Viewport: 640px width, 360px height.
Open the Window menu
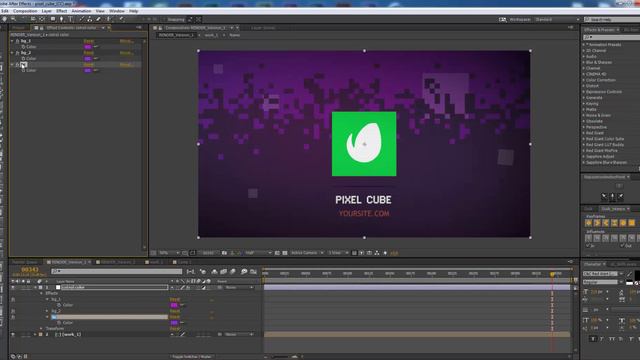coord(117,11)
